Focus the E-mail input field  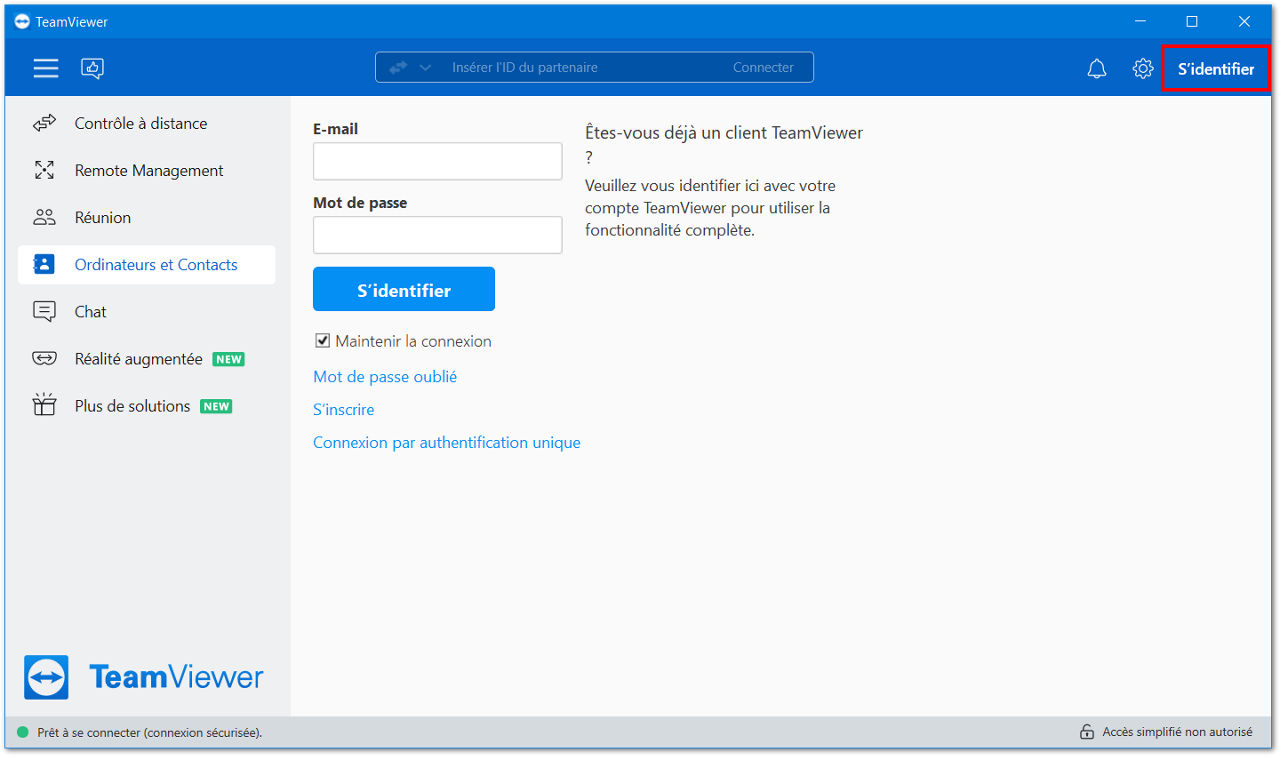438,161
